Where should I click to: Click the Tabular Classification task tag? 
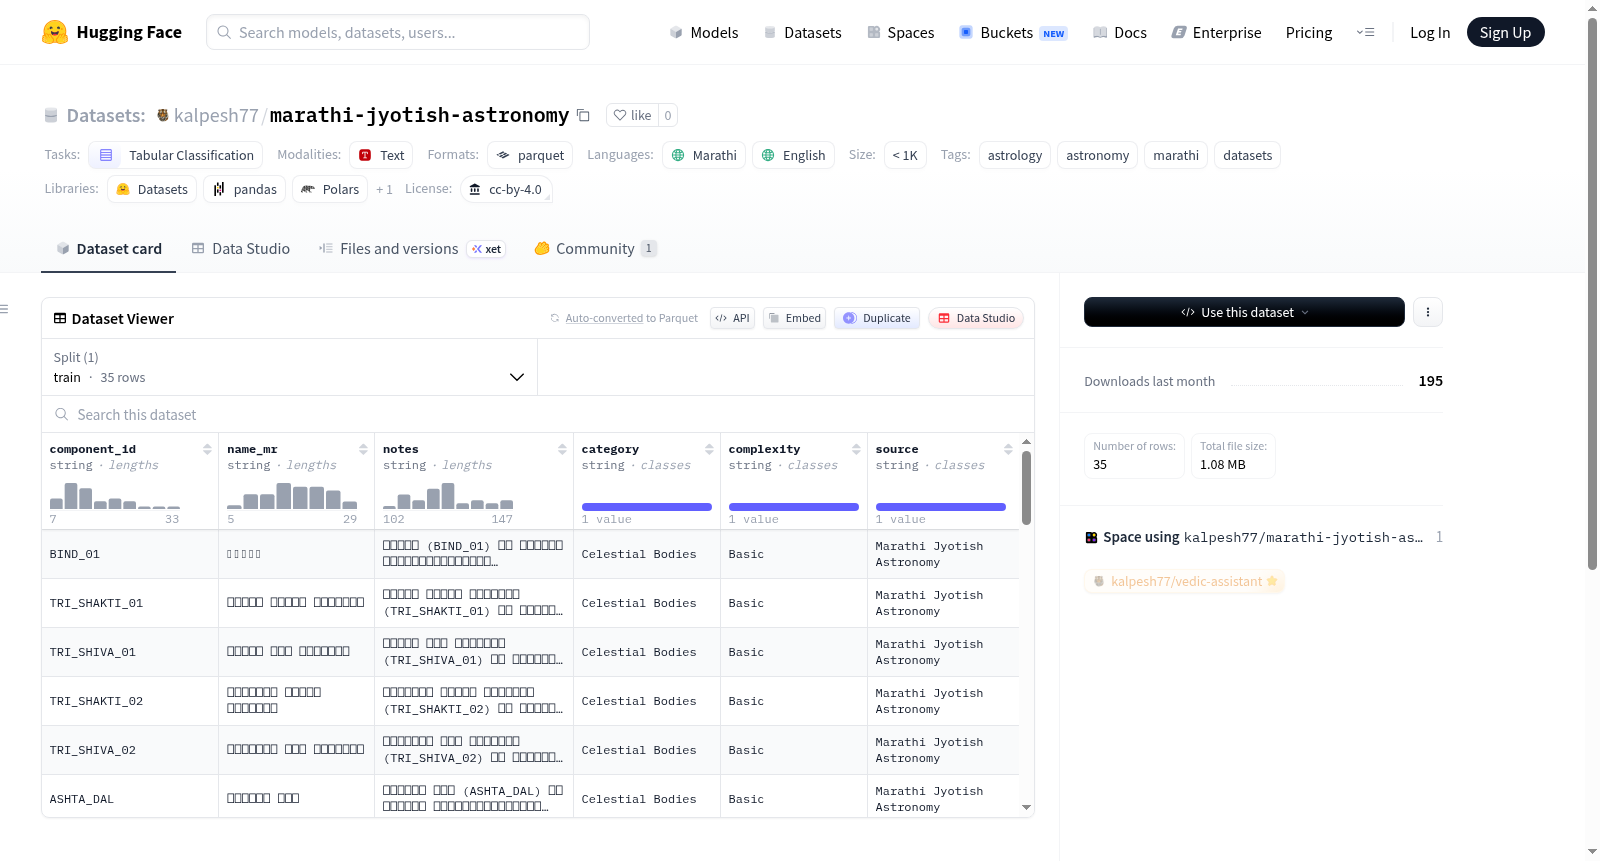click(x=176, y=155)
